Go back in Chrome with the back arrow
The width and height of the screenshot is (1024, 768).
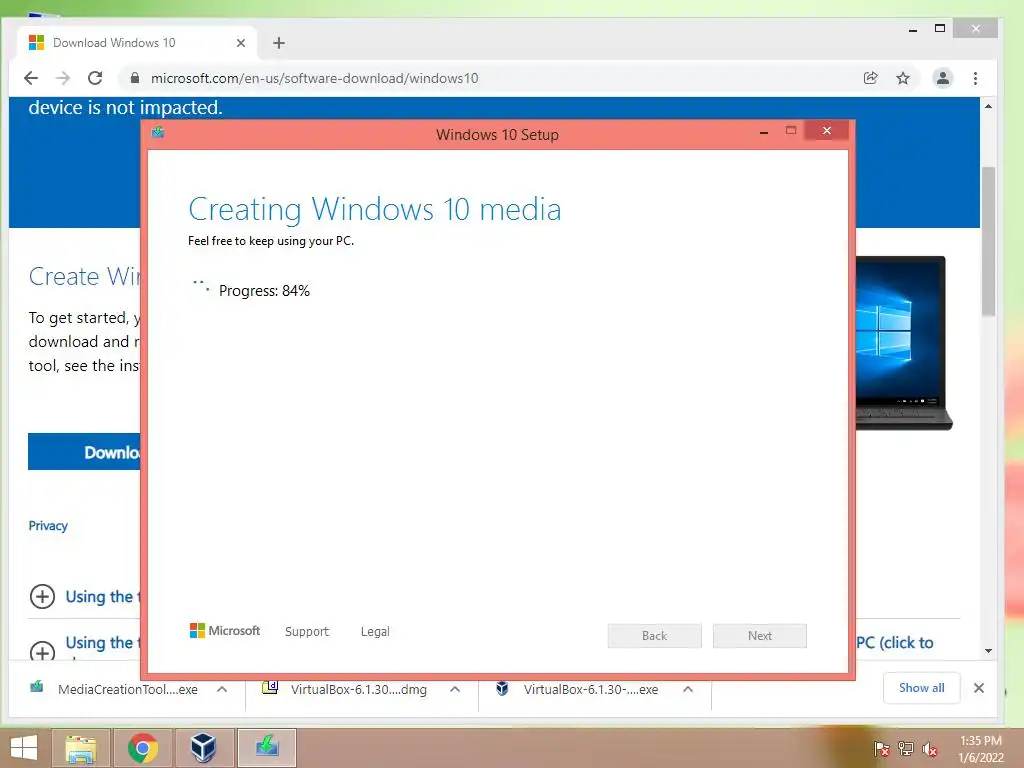[31, 78]
